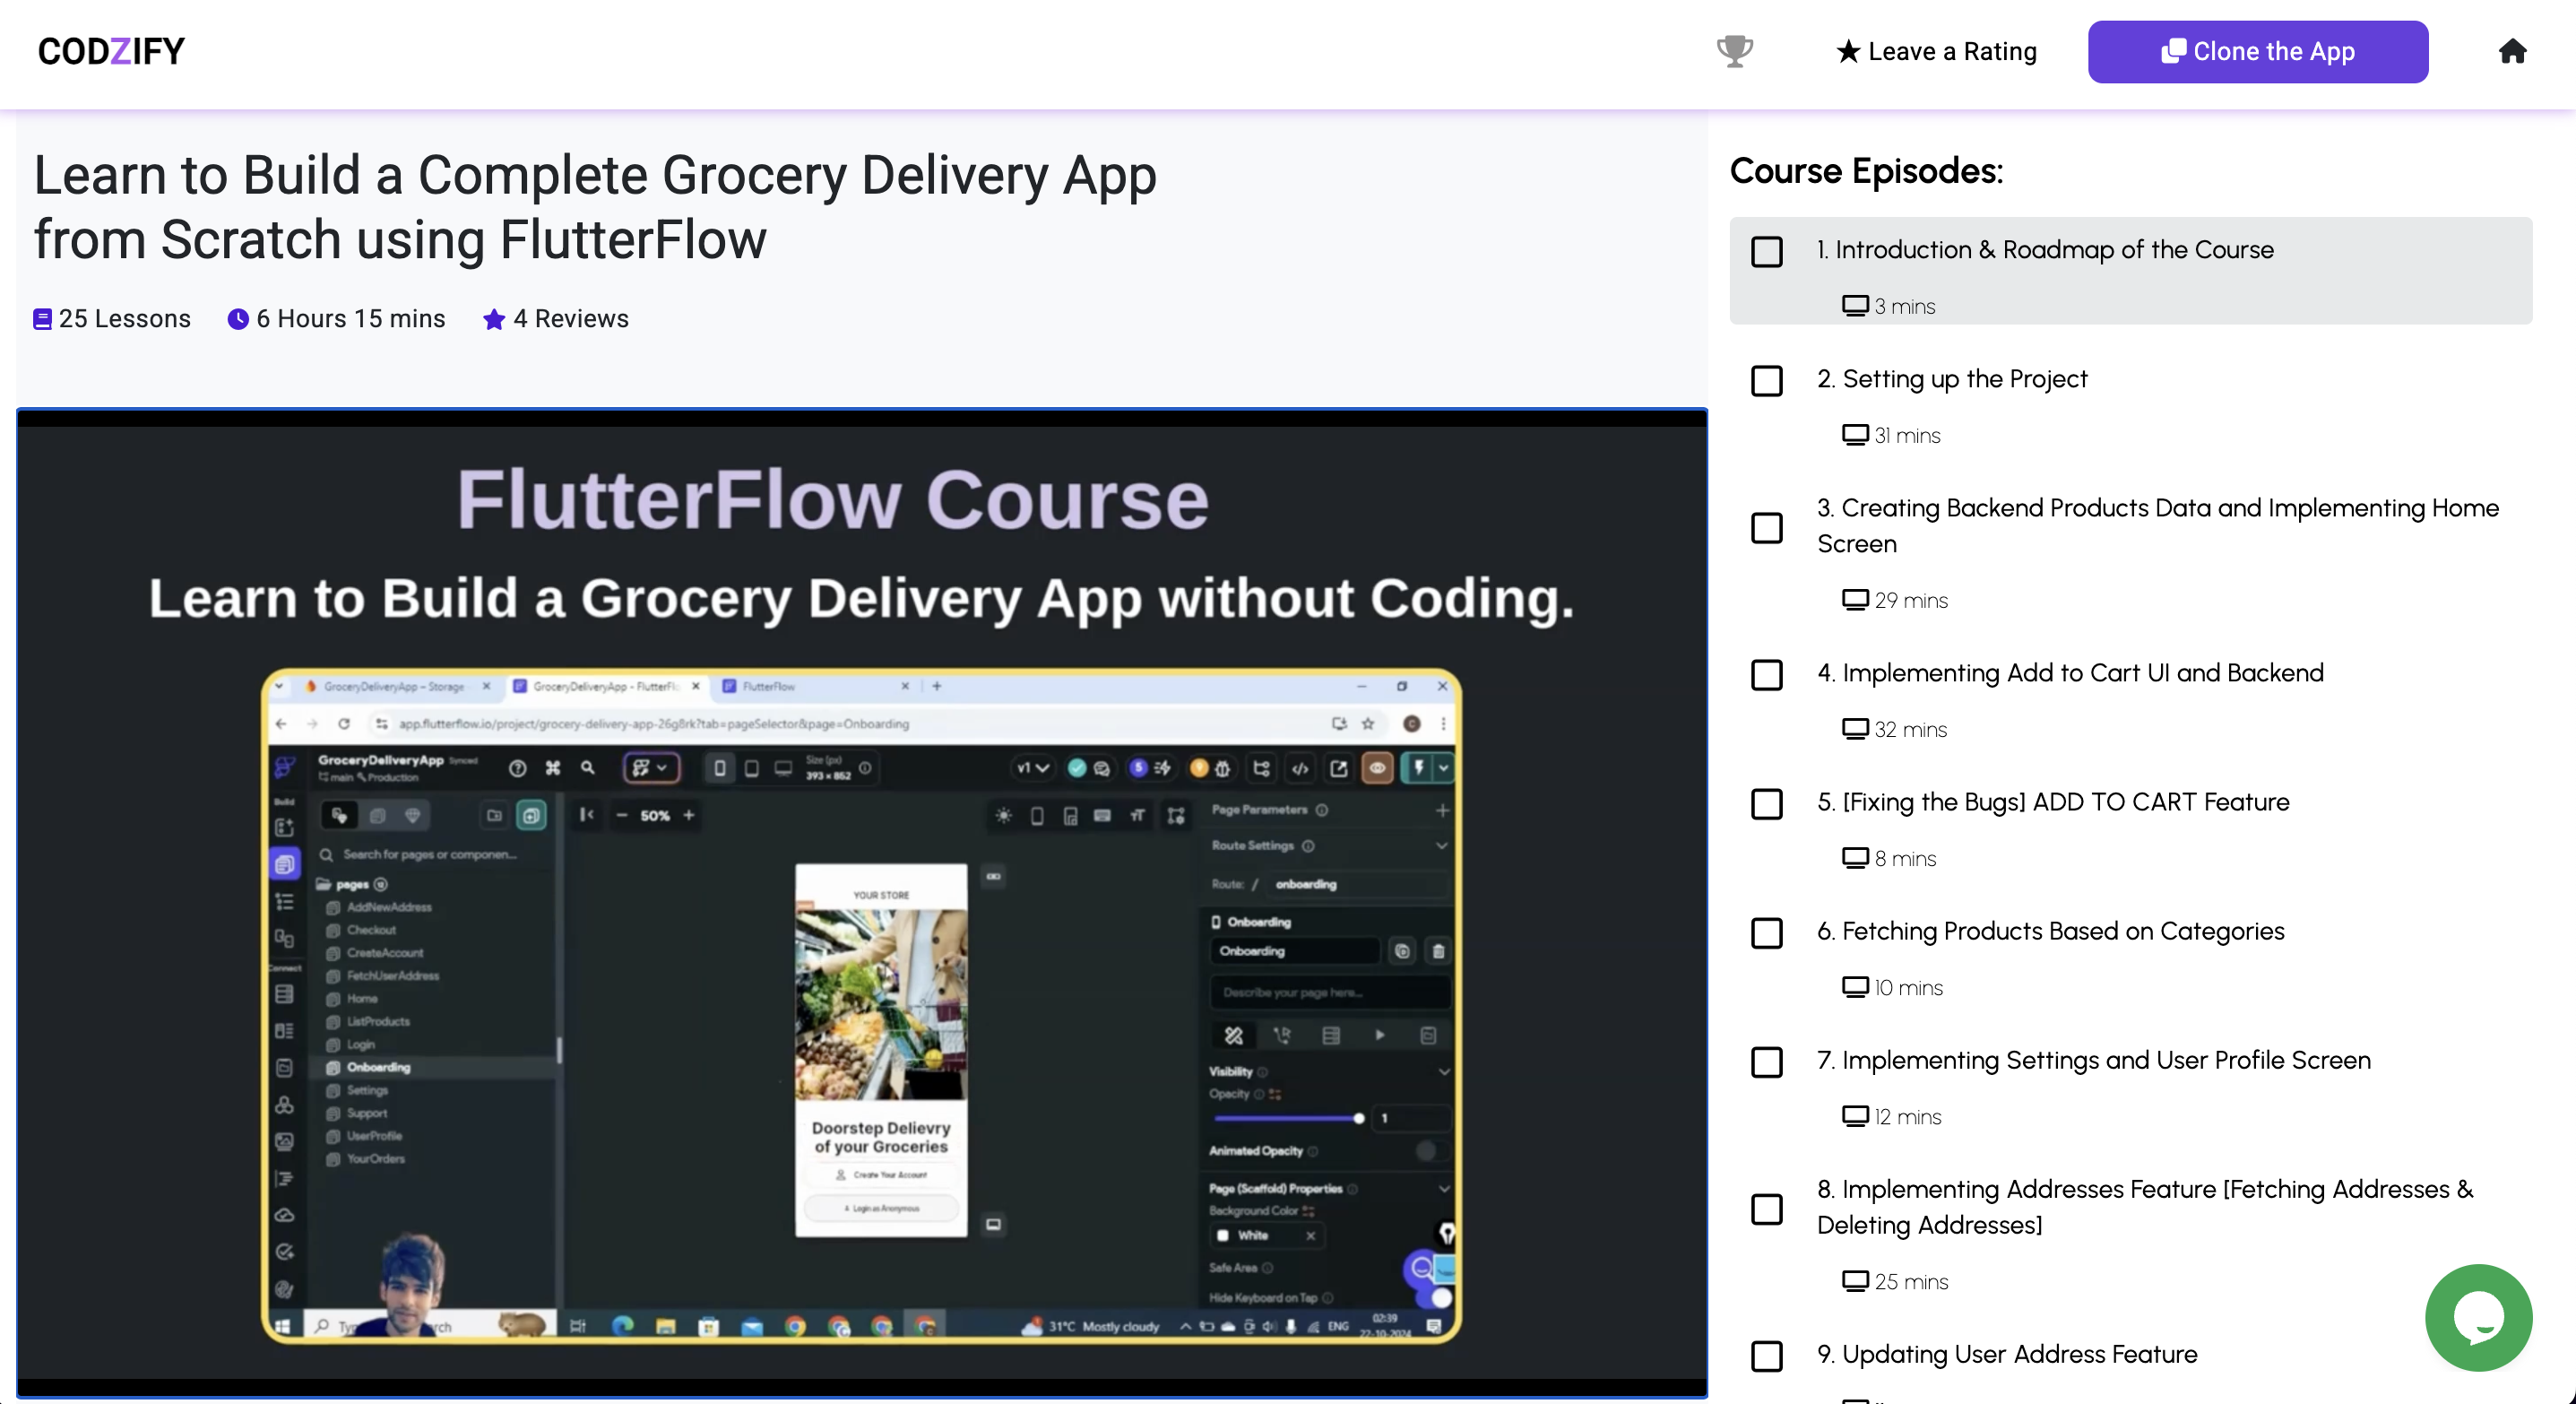Image resolution: width=2576 pixels, height=1404 pixels.
Task: Open episode 4 Implementing Add to Cart UI
Action: pyautogui.click(x=2070, y=672)
